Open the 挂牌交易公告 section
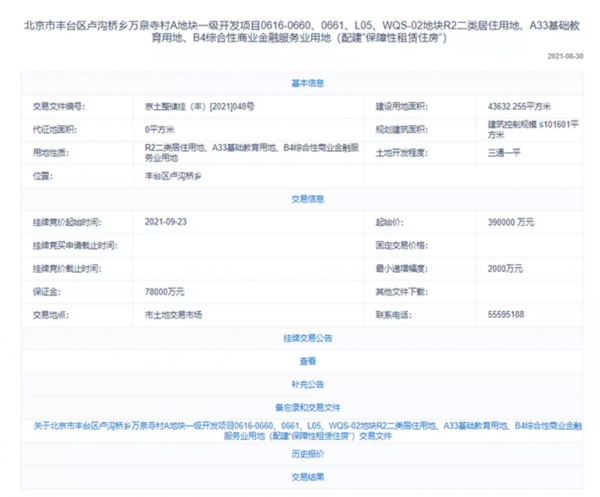The width and height of the screenshot is (600, 497). pyautogui.click(x=308, y=338)
